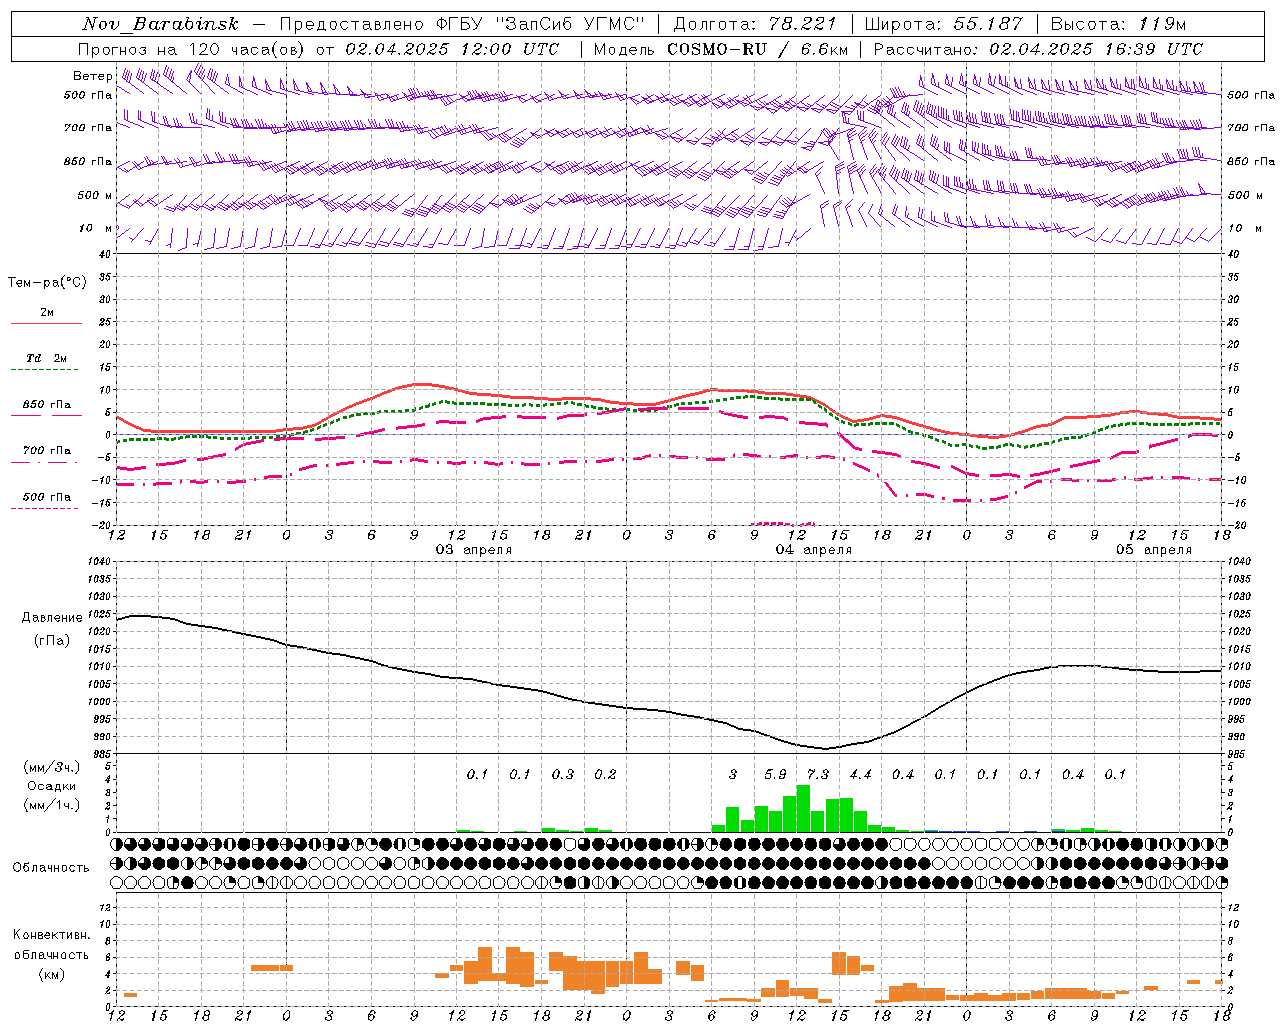
Task: Click the 0.3 precipitation value
Action: [x=563, y=775]
